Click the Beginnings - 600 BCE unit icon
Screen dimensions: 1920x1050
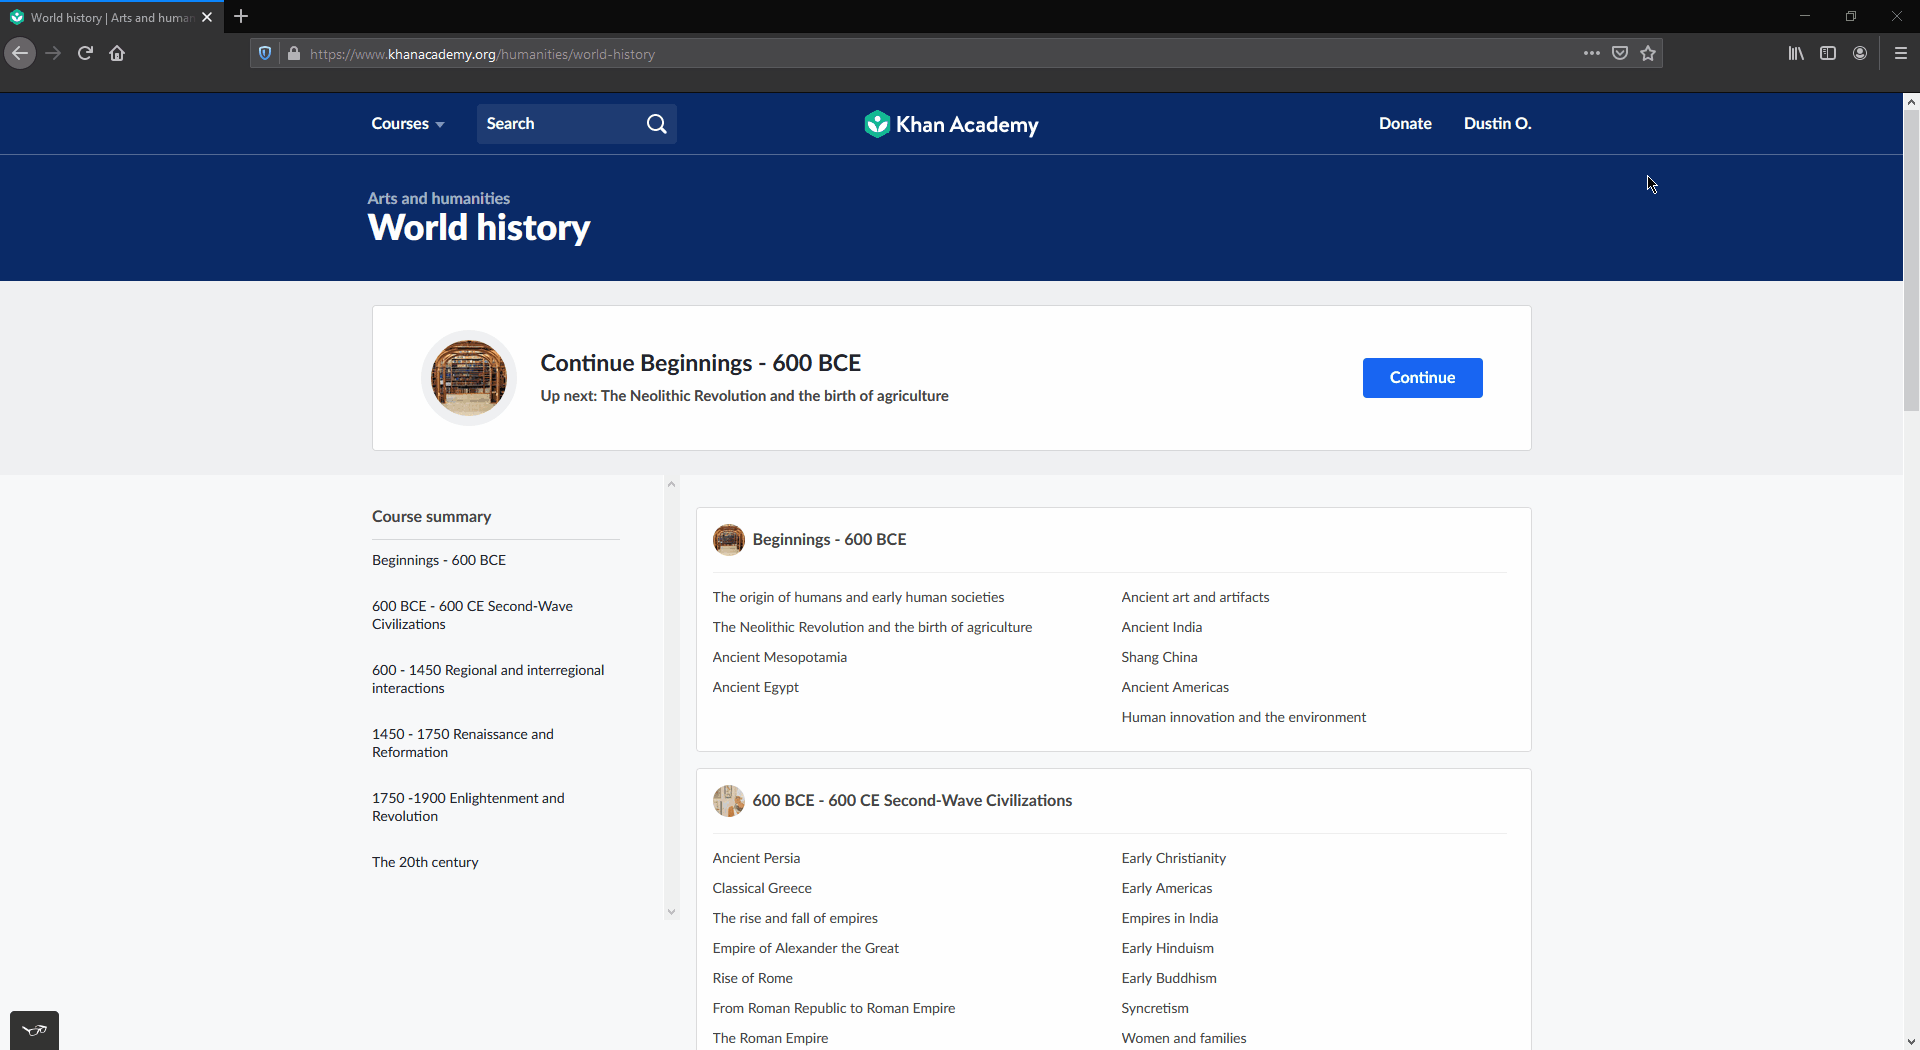point(728,540)
